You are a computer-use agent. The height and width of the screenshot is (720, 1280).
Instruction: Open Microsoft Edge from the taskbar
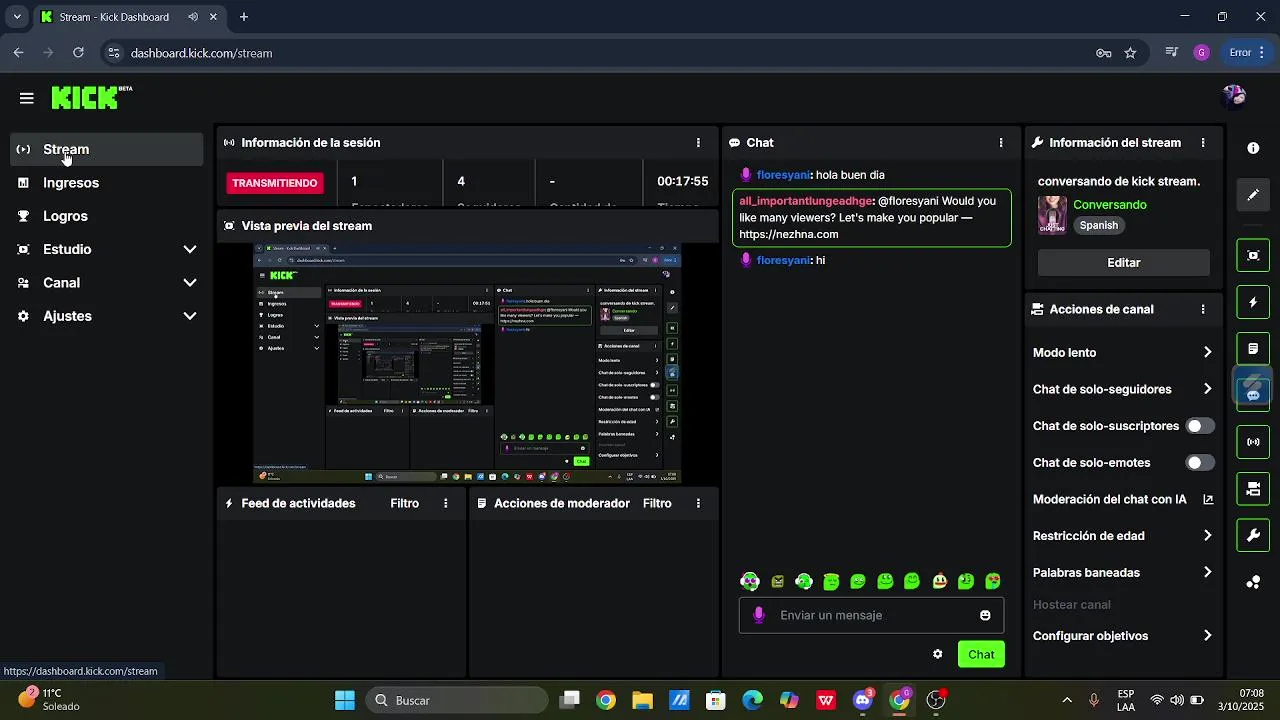[752, 700]
